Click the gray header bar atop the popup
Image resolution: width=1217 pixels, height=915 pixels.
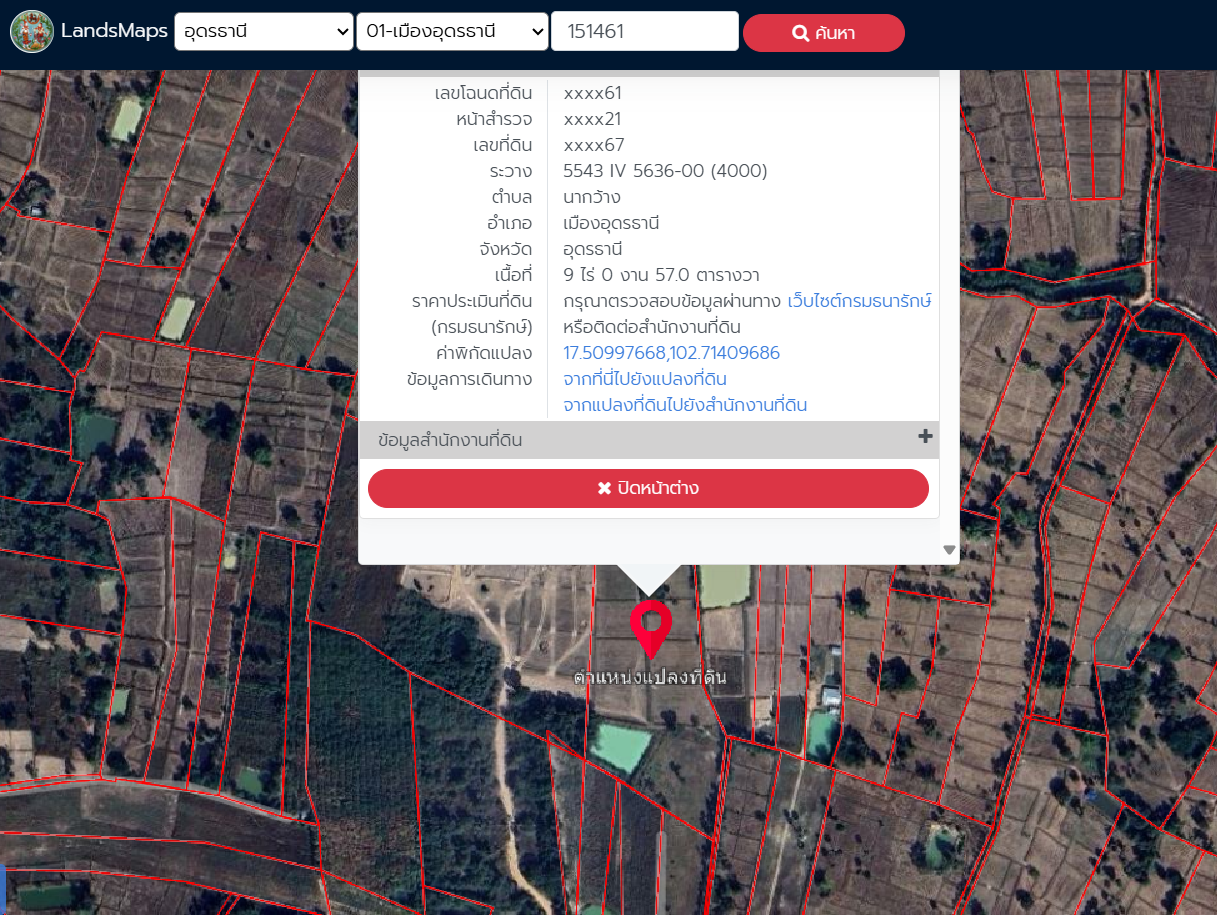pos(648,73)
